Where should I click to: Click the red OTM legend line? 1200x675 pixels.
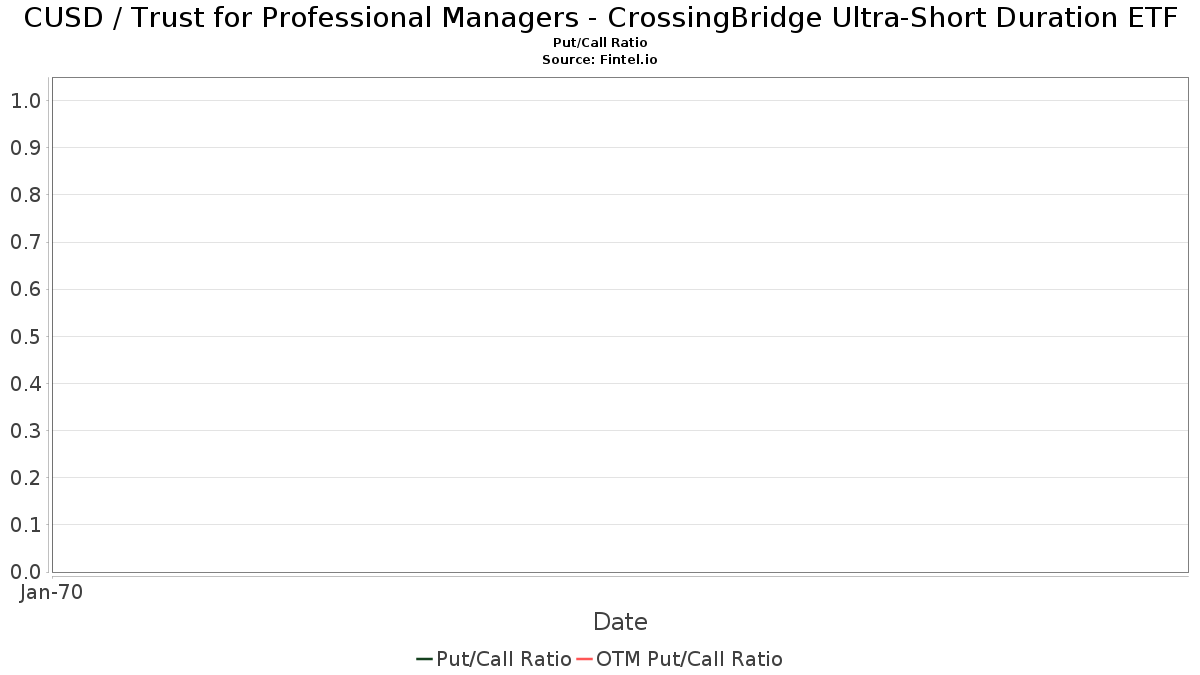point(585,659)
